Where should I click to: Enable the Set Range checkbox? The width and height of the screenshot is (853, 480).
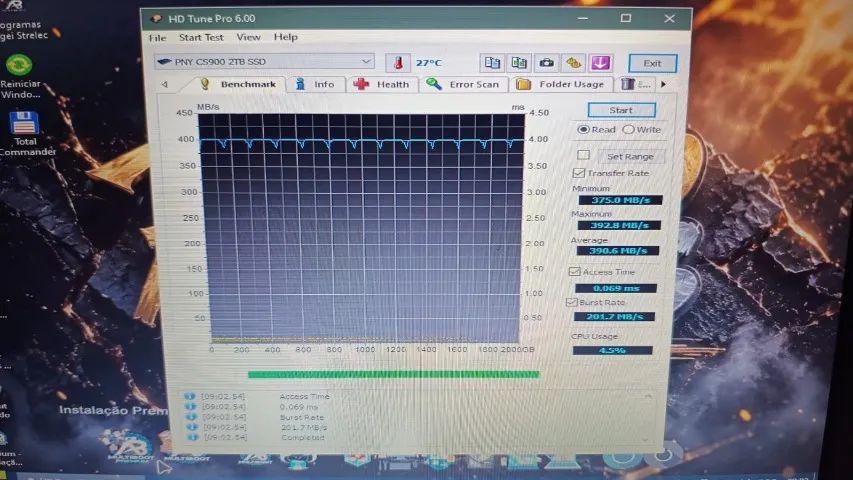click(x=583, y=156)
